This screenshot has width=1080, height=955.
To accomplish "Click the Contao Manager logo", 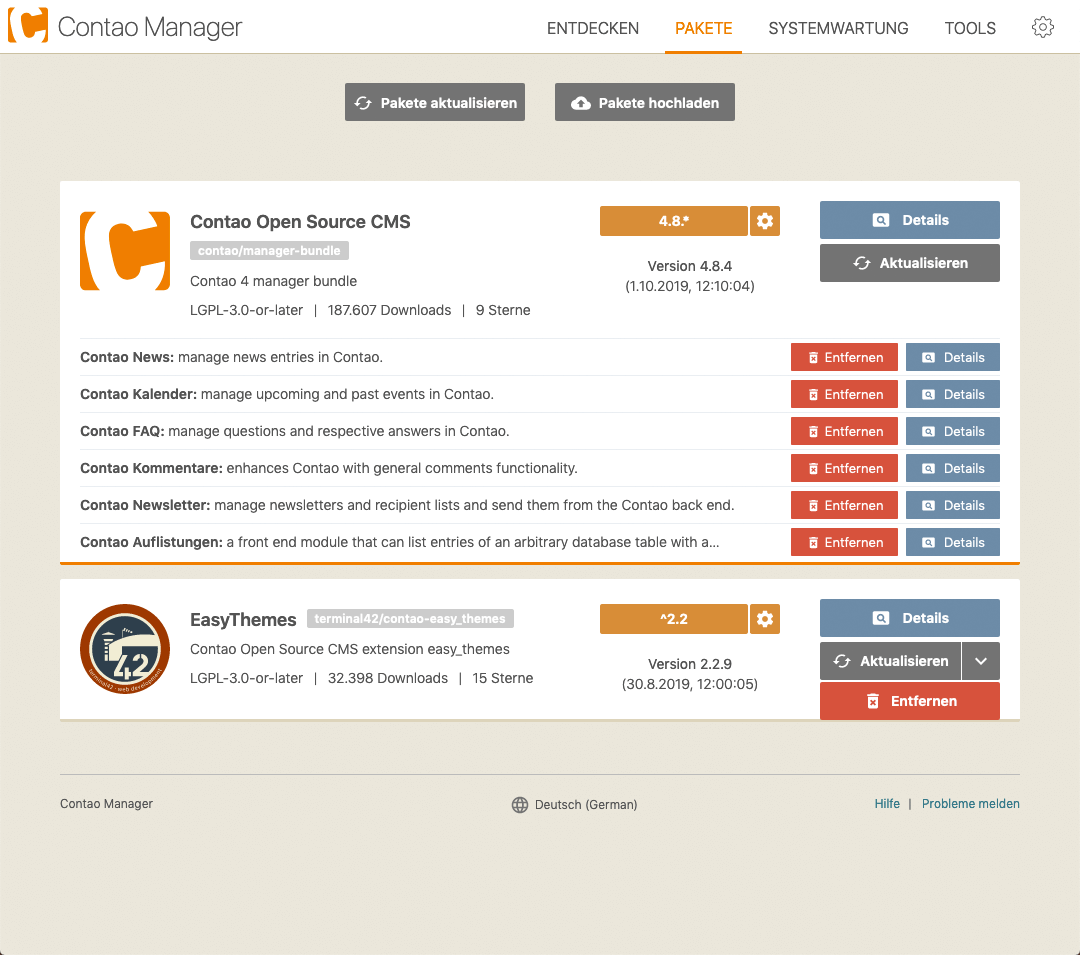I will coord(125,26).
